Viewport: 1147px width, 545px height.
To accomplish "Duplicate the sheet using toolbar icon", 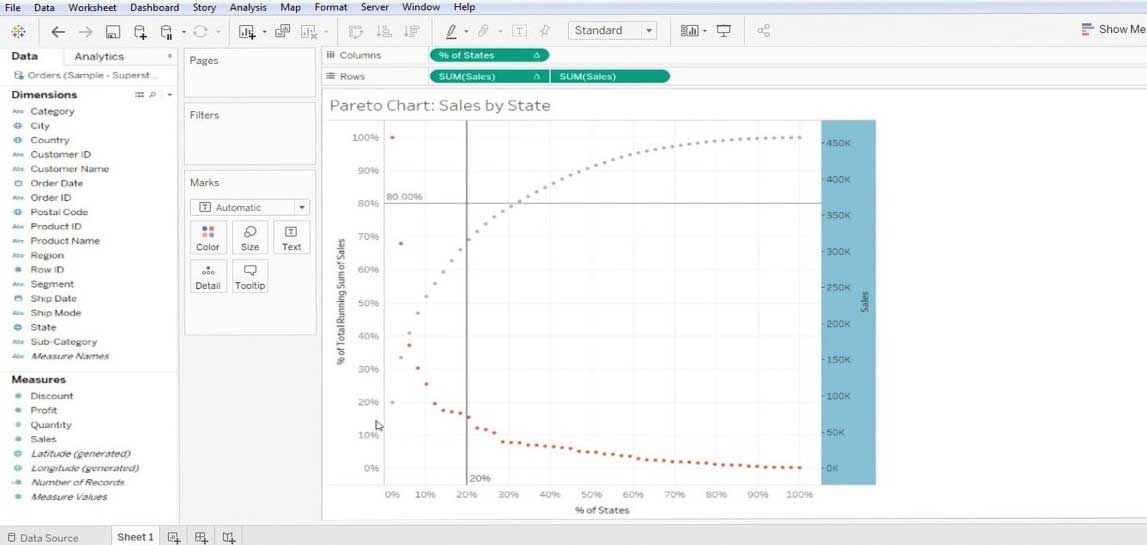I will click(282, 31).
